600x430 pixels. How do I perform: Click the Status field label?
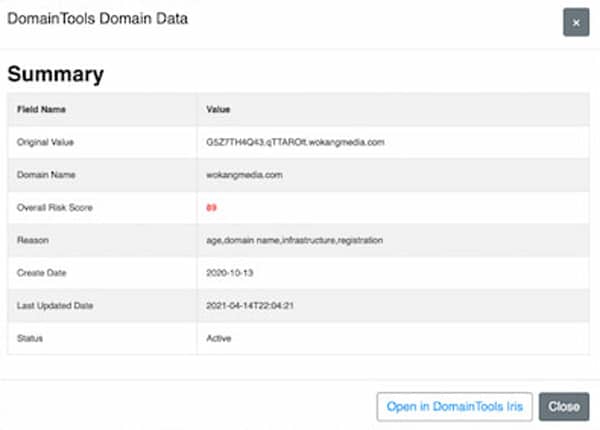pyautogui.click(x=29, y=338)
